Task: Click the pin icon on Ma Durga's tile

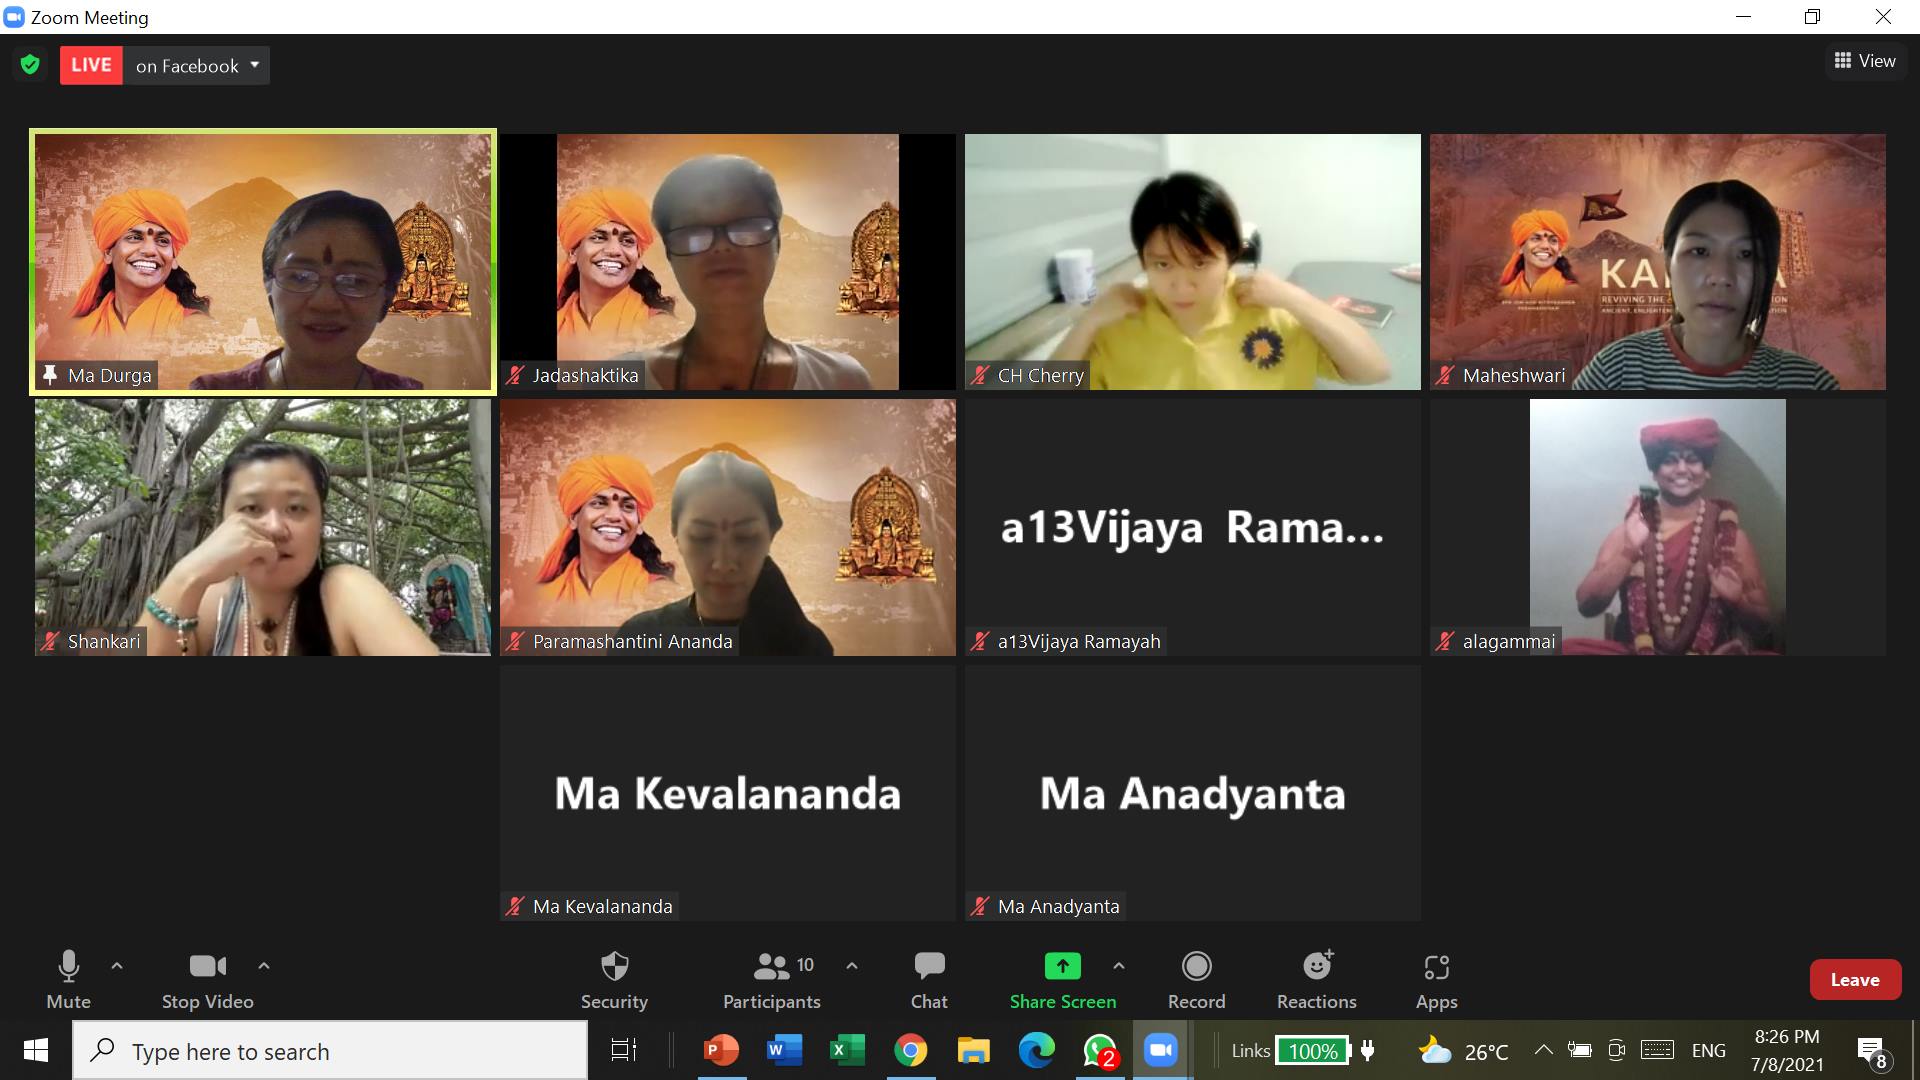Action: click(x=49, y=375)
